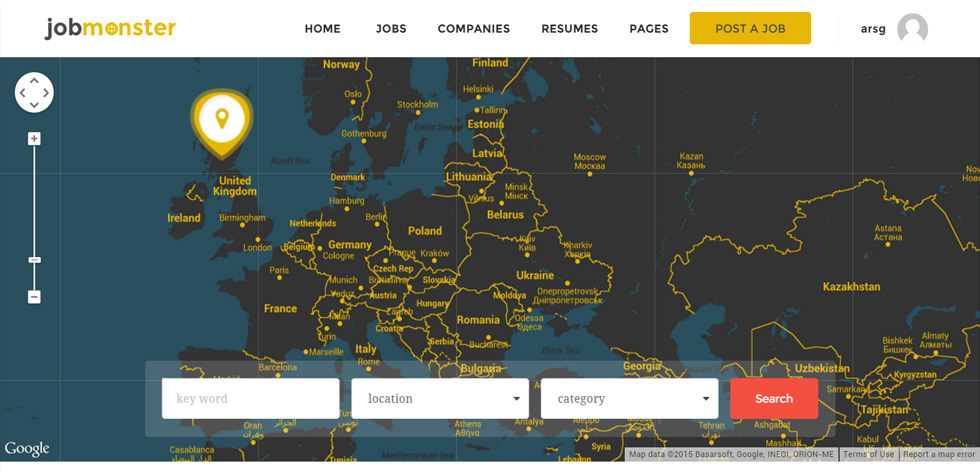Click the Norway label on map
The width and height of the screenshot is (980, 471).
tap(341, 64)
